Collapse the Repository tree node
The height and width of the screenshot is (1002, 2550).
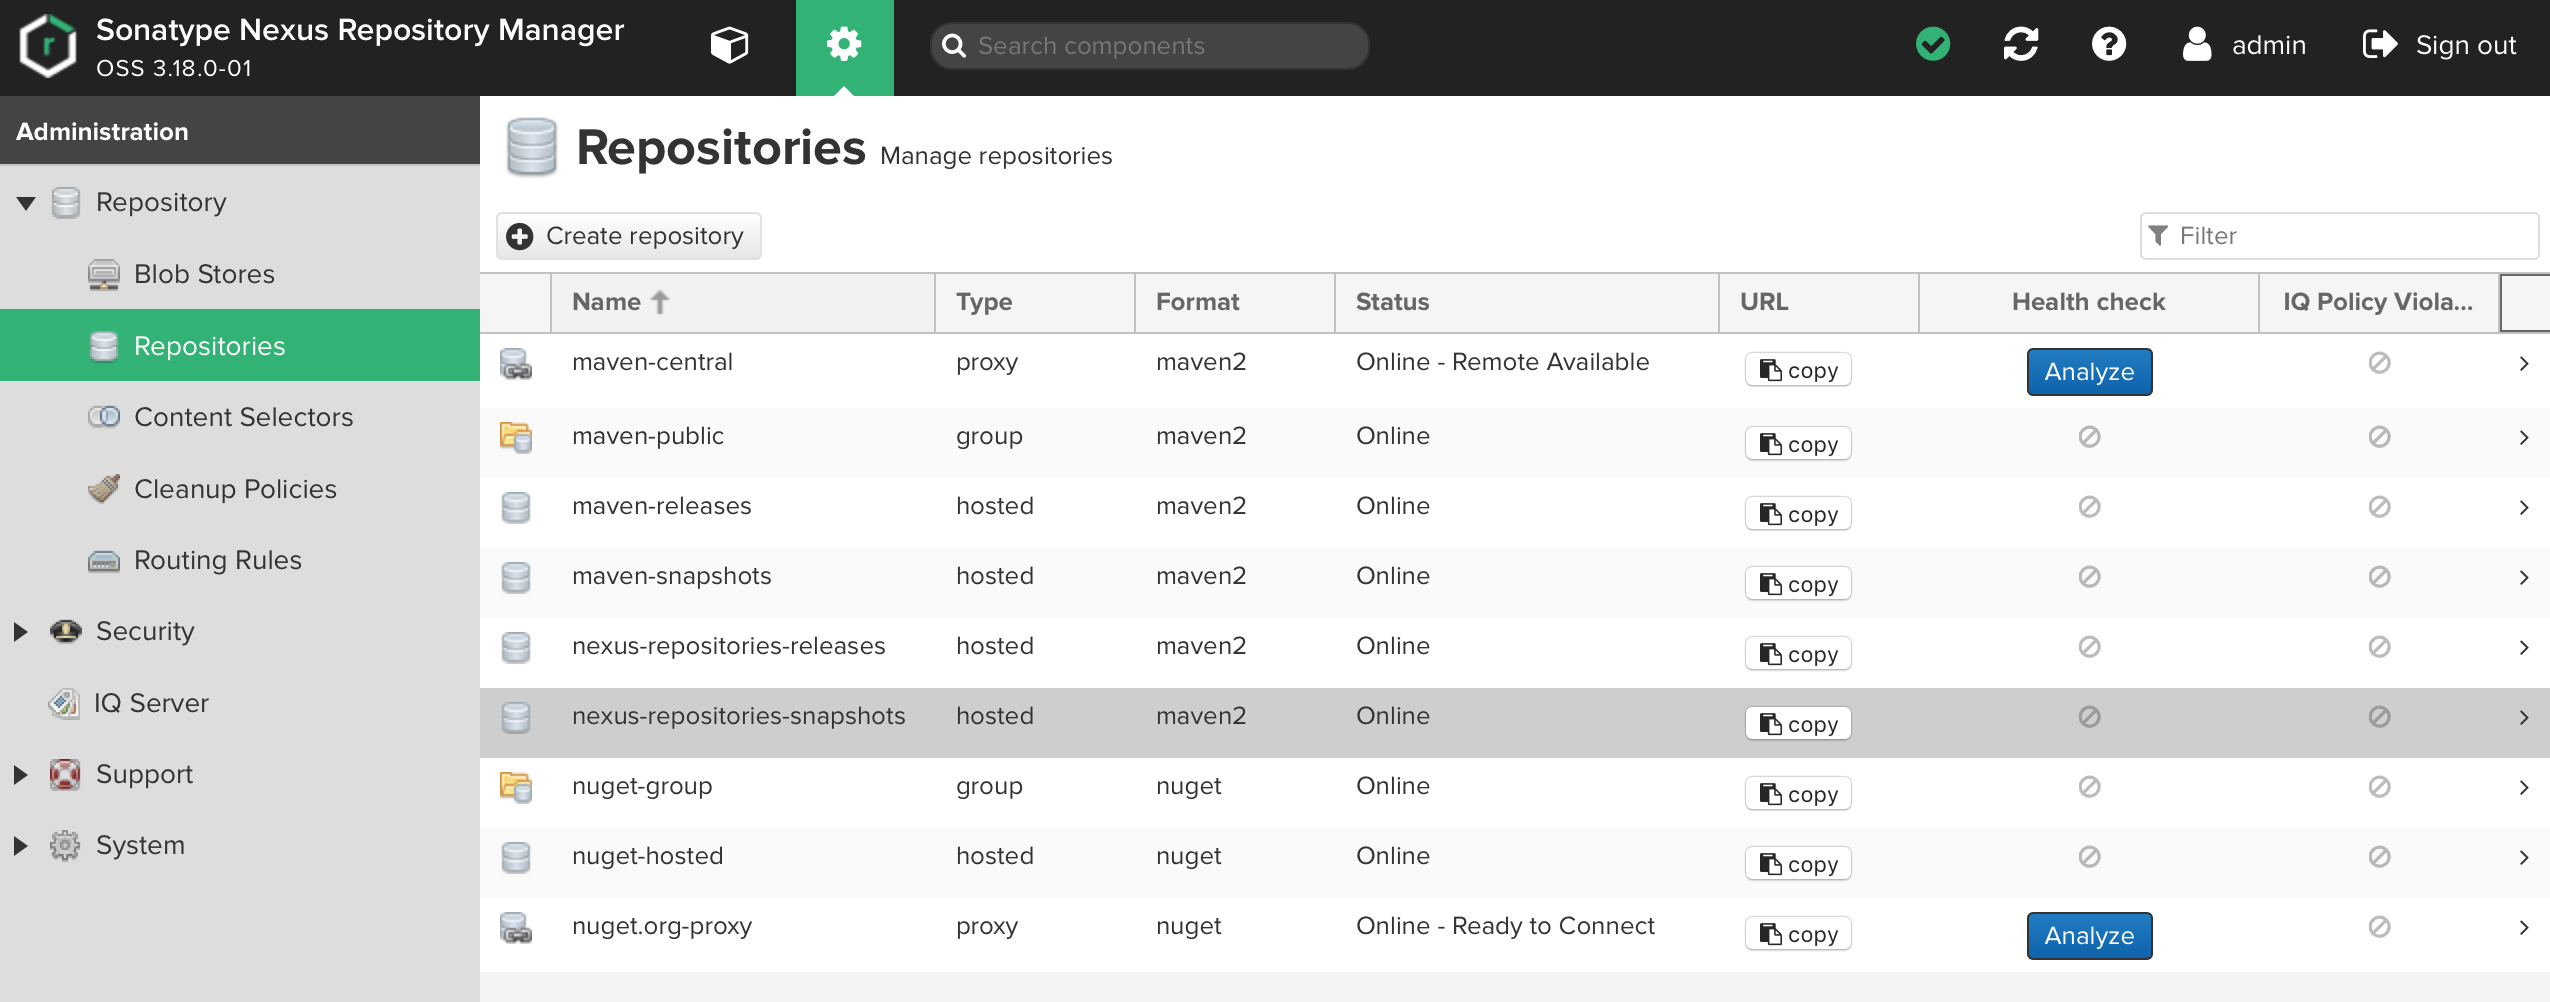tap(26, 203)
